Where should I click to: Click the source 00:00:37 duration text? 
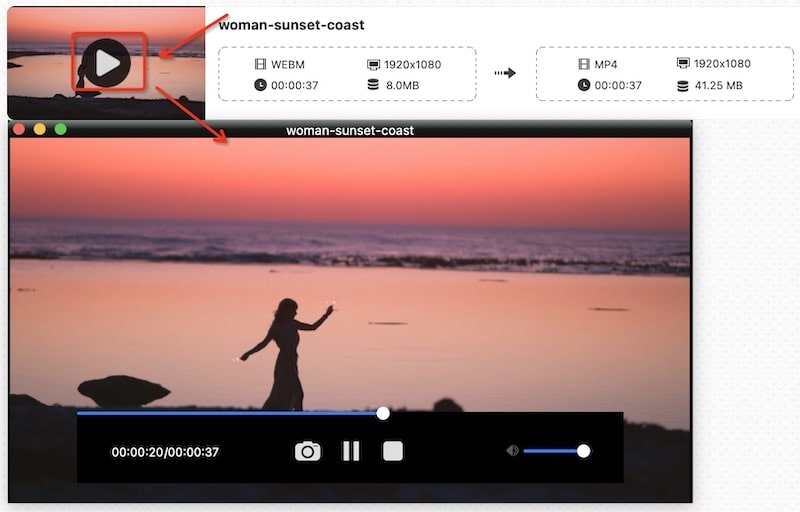[x=294, y=86]
